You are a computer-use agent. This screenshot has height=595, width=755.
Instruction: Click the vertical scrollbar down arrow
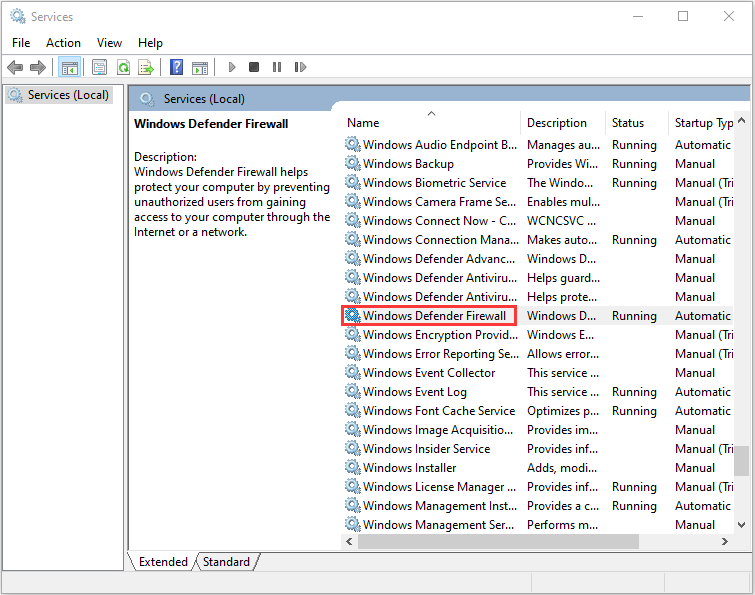pos(741,524)
